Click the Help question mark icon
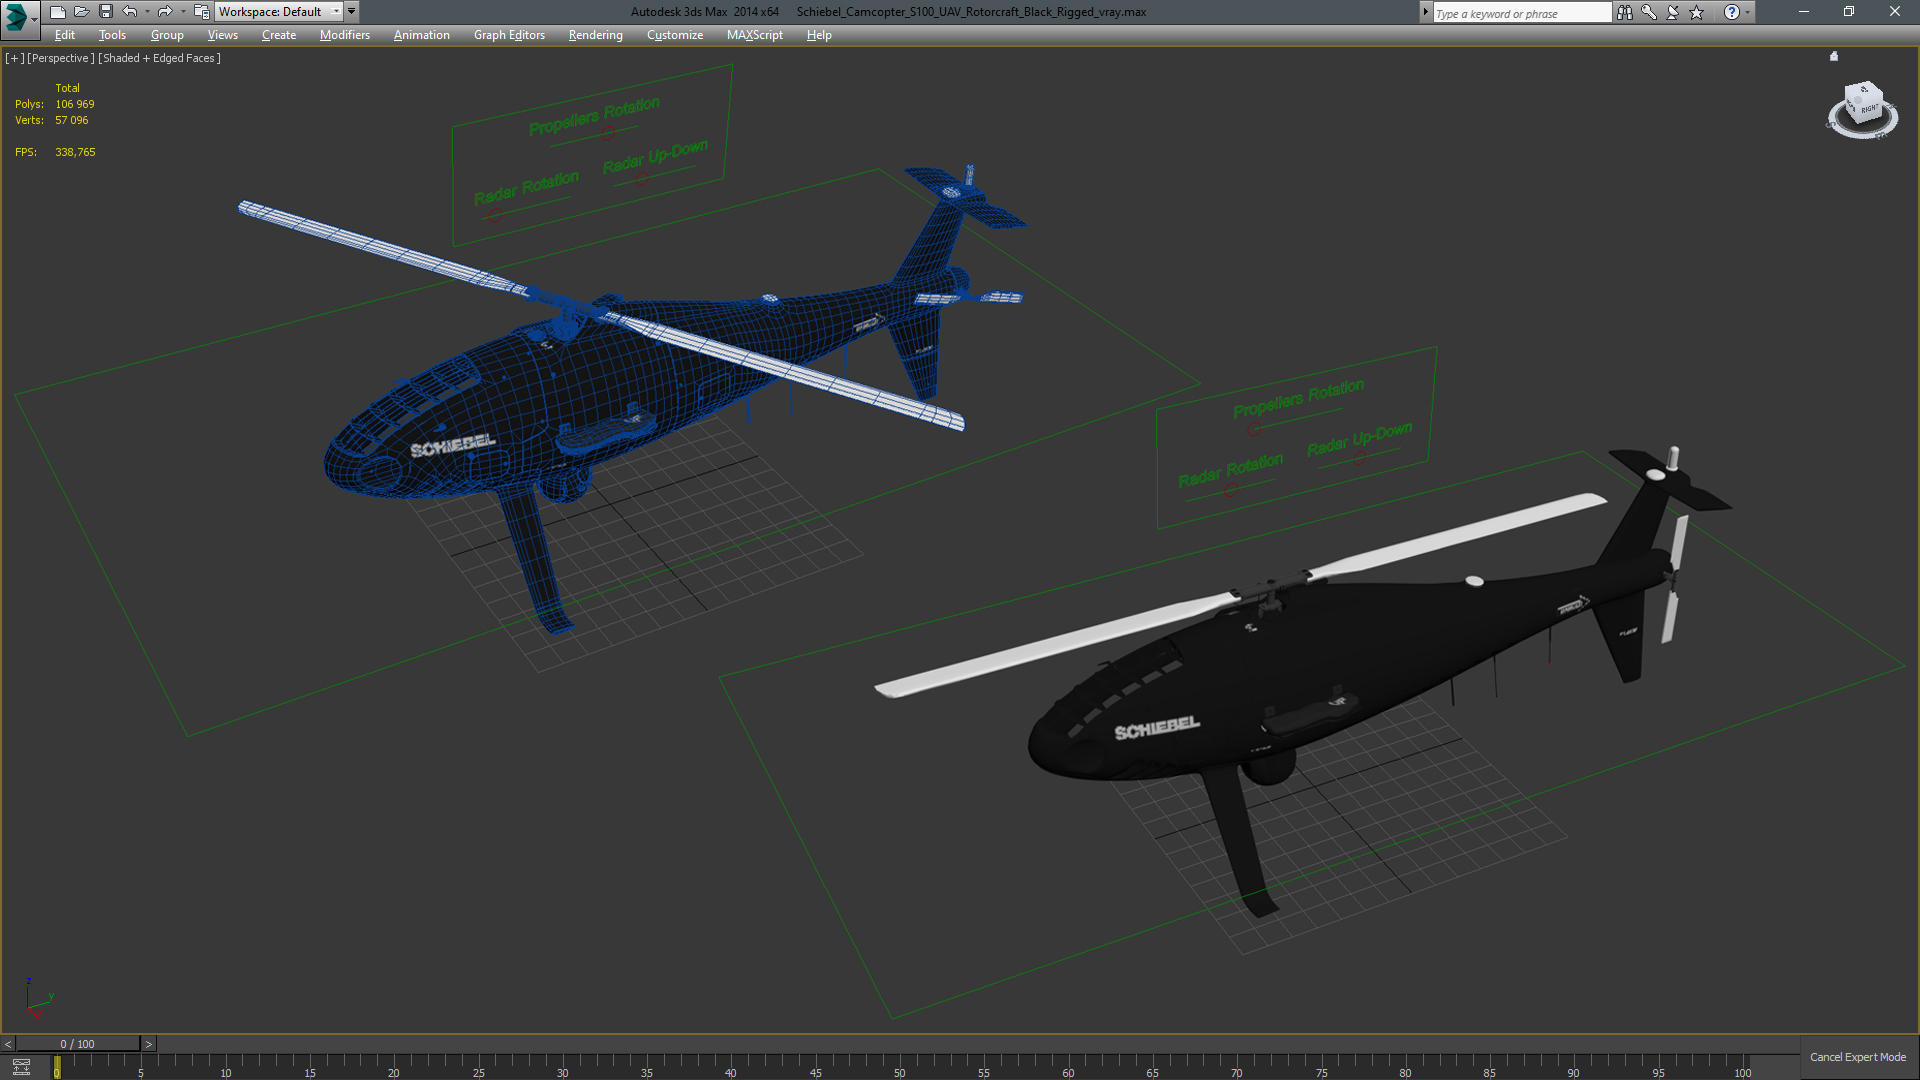The width and height of the screenshot is (1920, 1080). tap(1732, 12)
